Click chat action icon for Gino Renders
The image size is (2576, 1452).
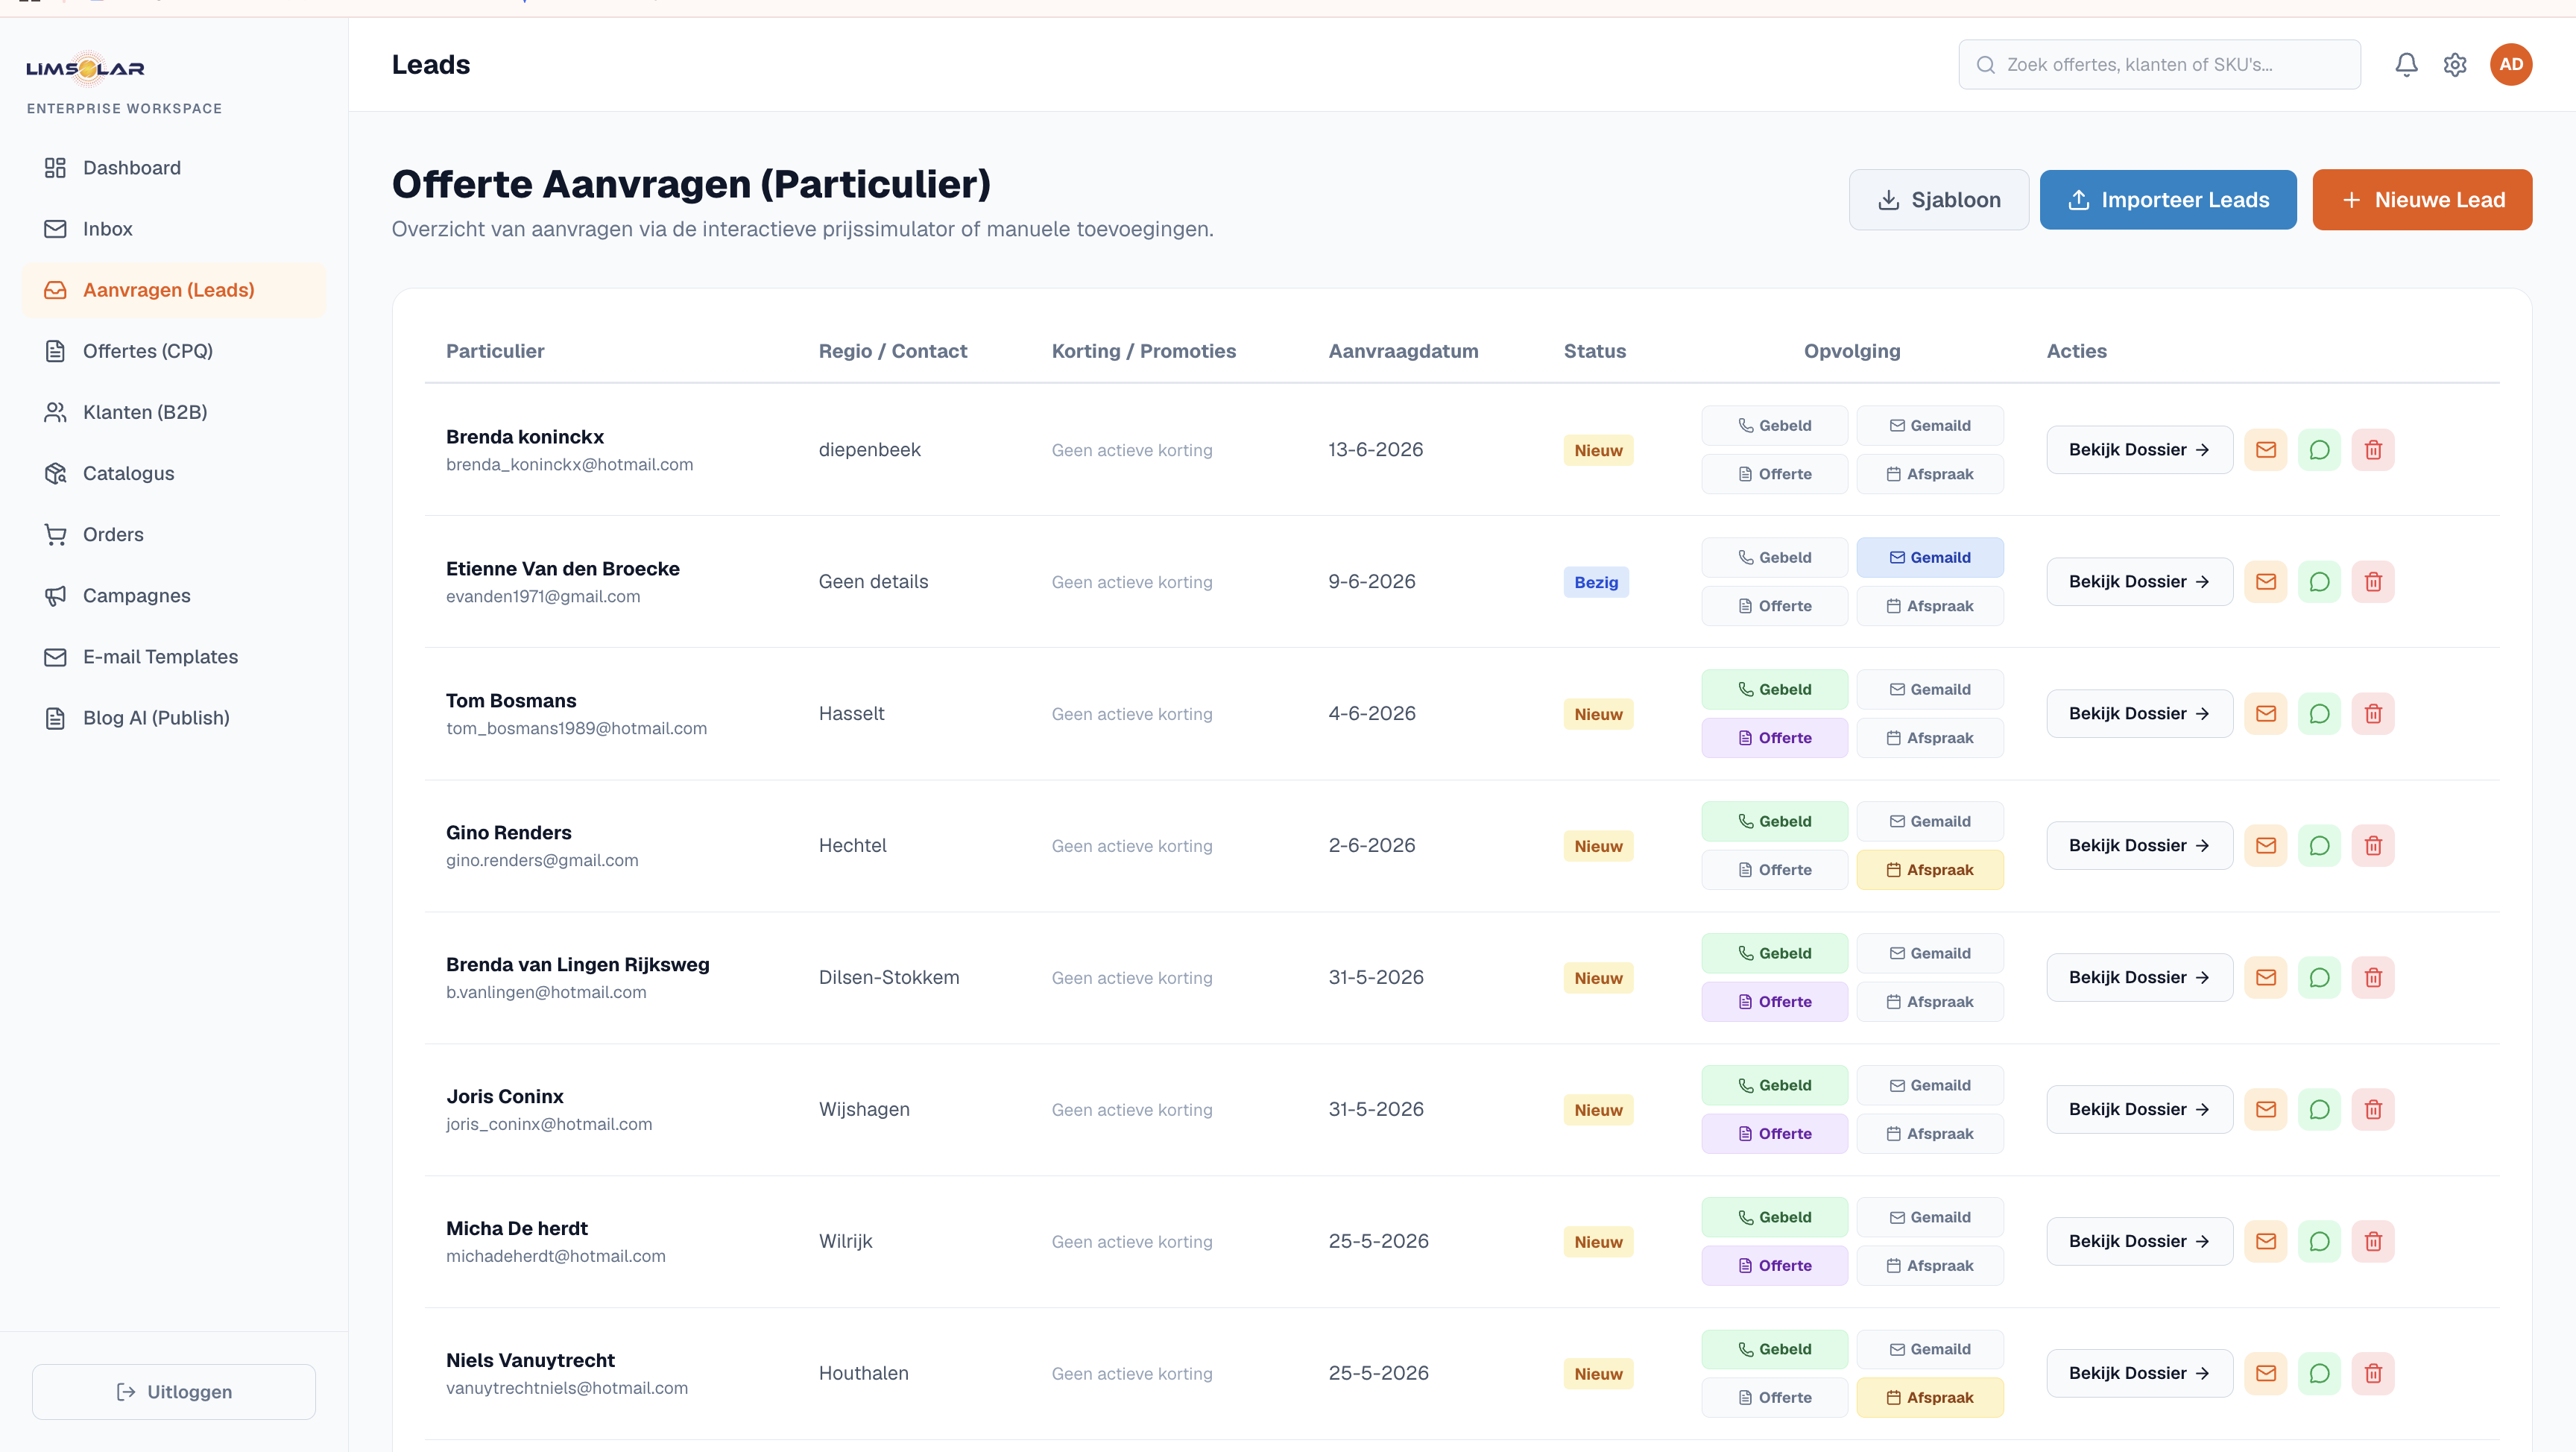2319,846
